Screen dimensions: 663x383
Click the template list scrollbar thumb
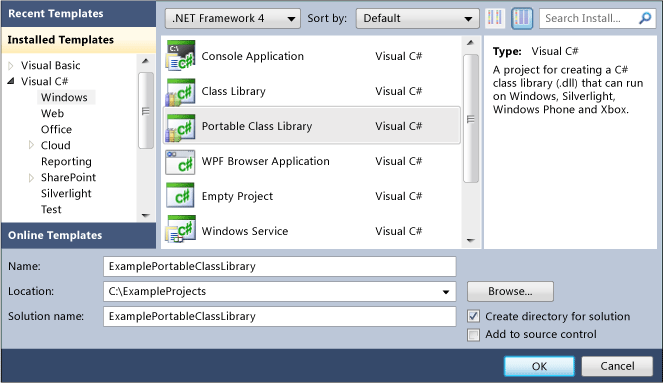[x=471, y=118]
